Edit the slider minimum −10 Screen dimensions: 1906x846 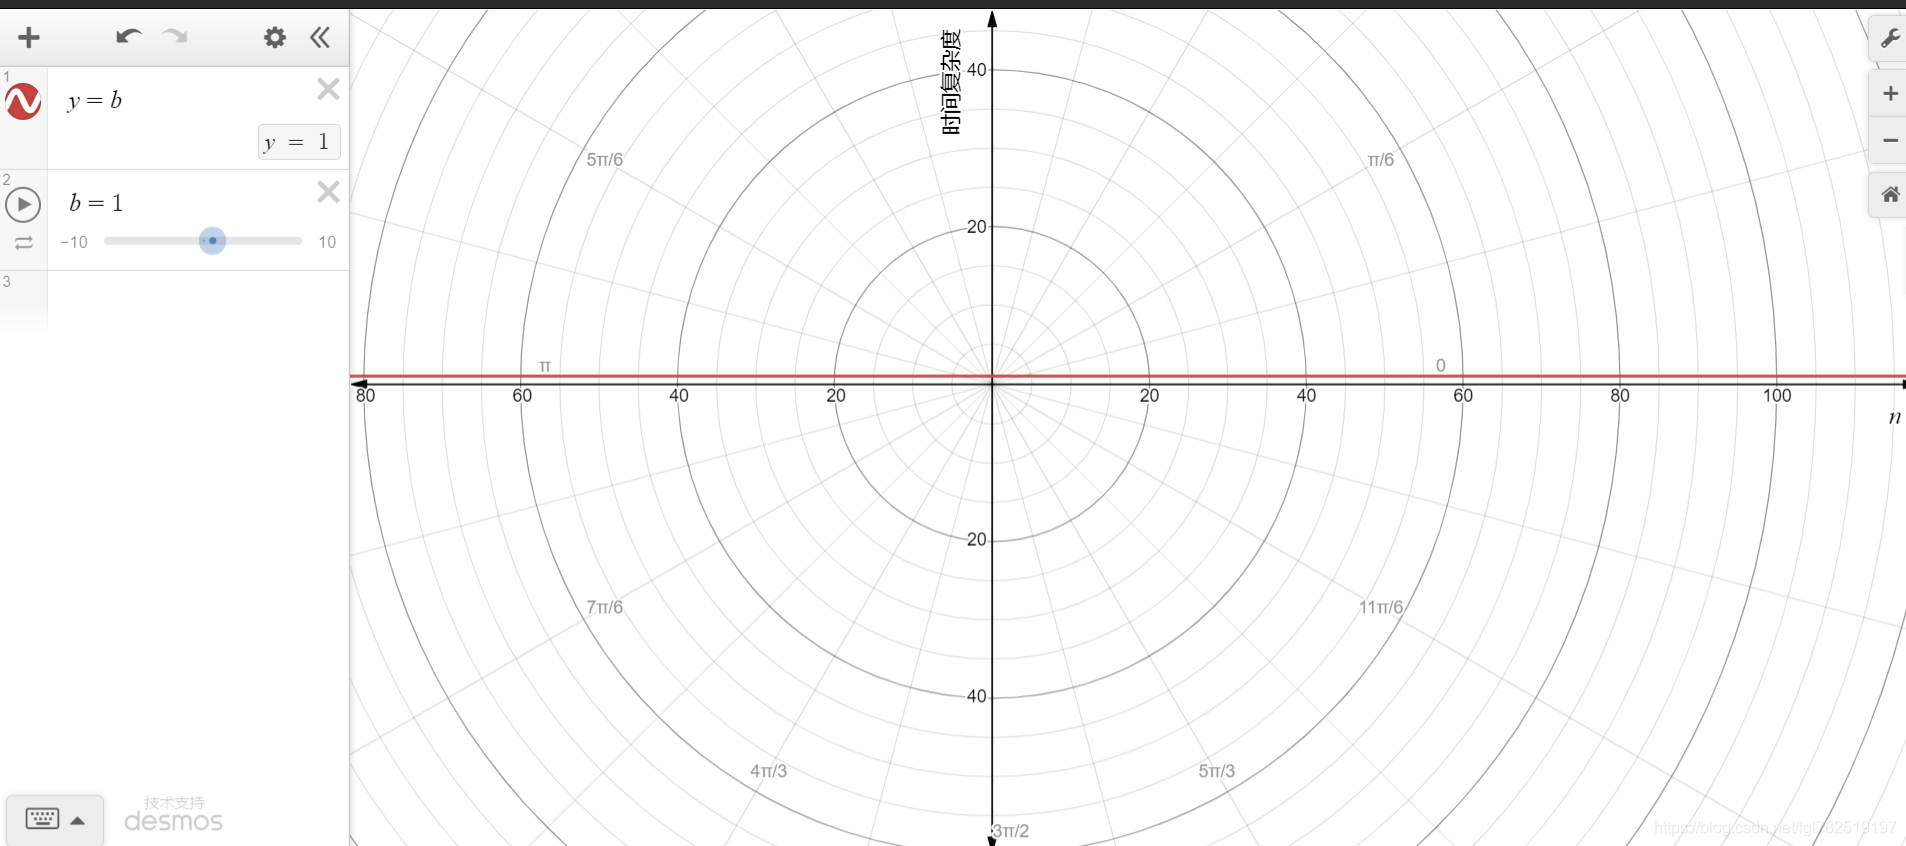tap(74, 242)
